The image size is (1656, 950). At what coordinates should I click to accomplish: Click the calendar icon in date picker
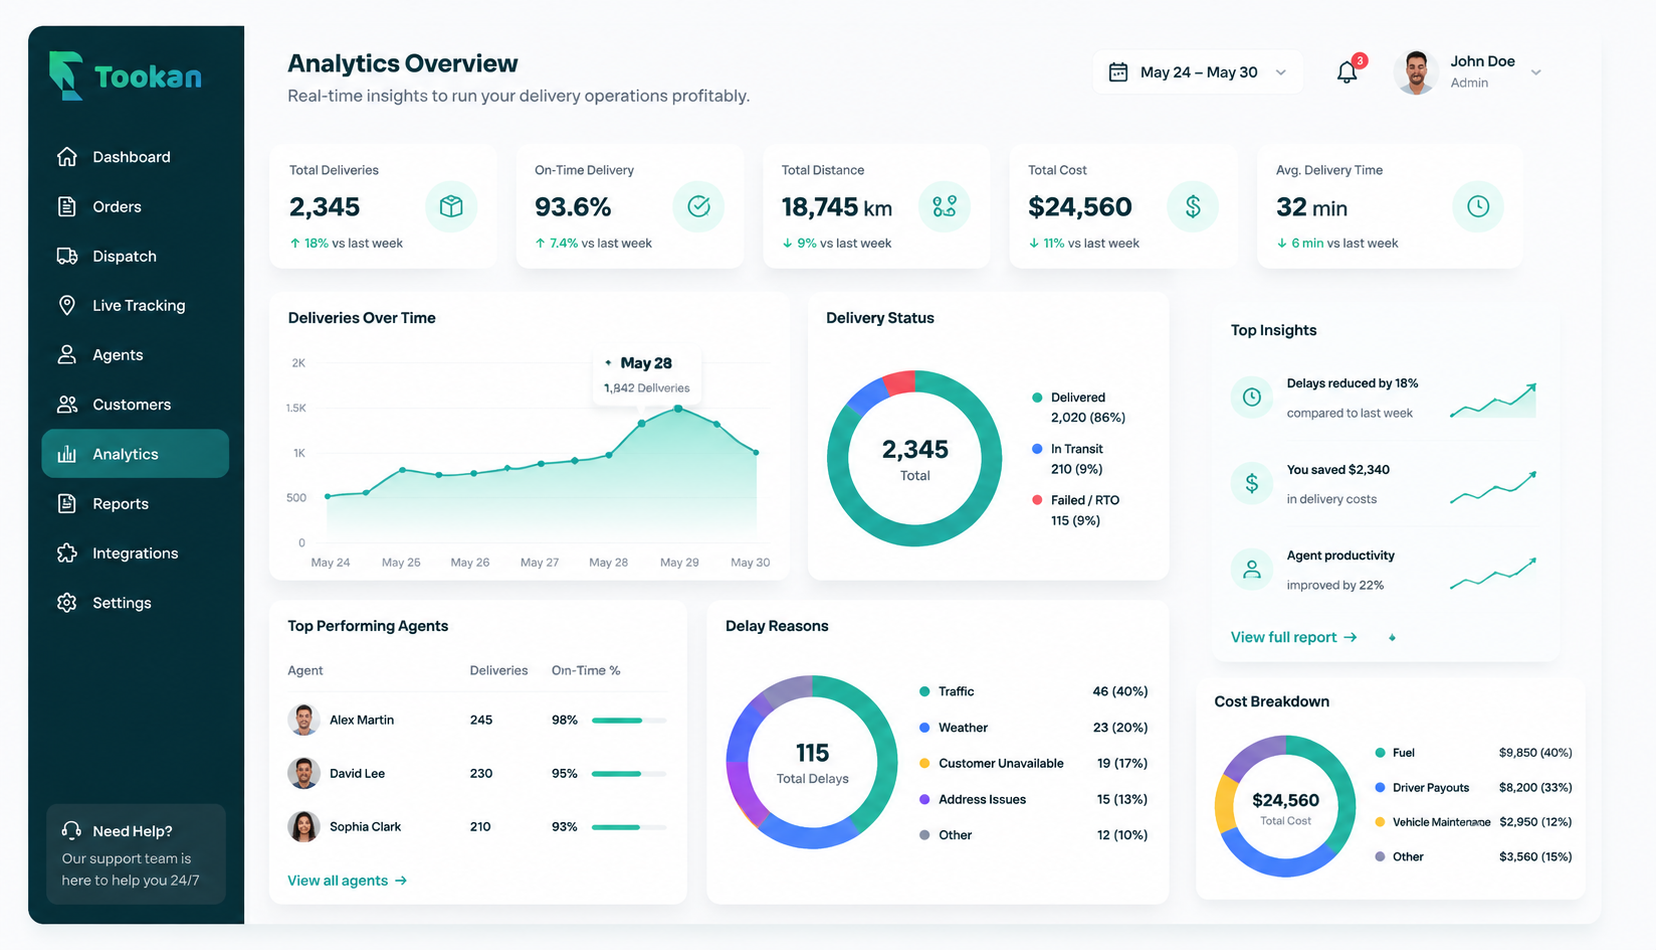click(x=1119, y=72)
